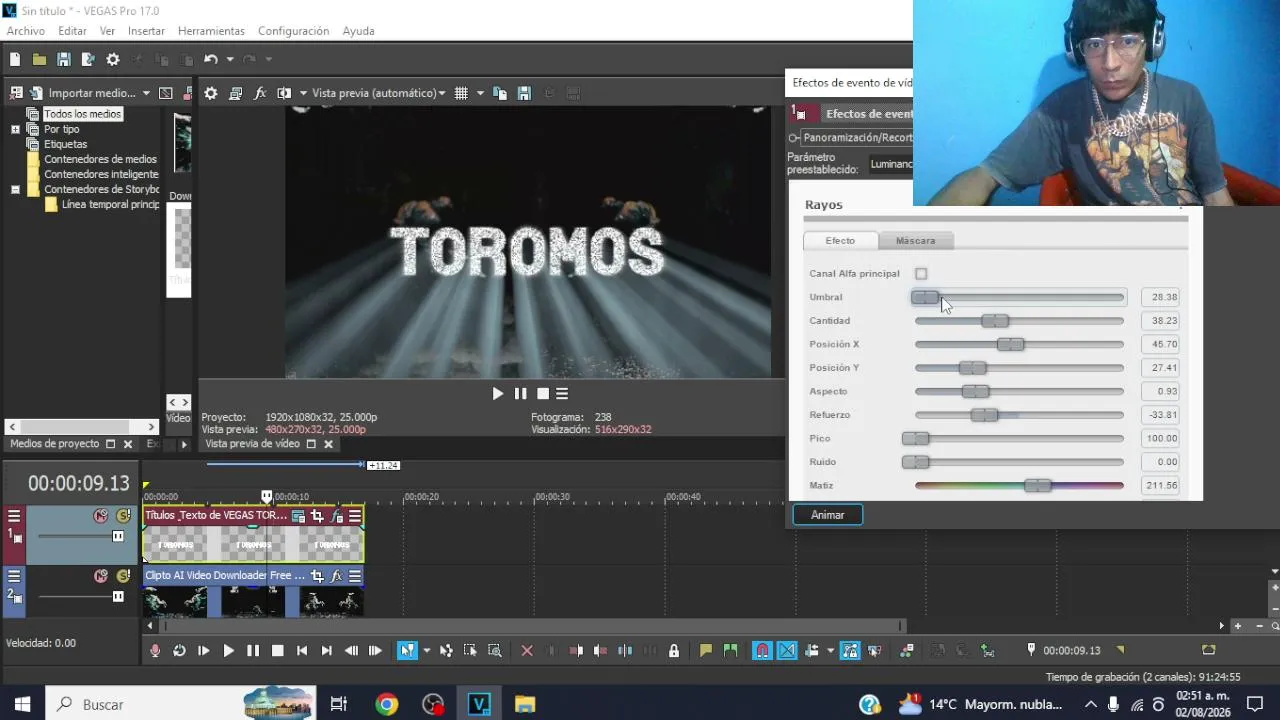
Task: Mute video track 2
Action: point(100,576)
